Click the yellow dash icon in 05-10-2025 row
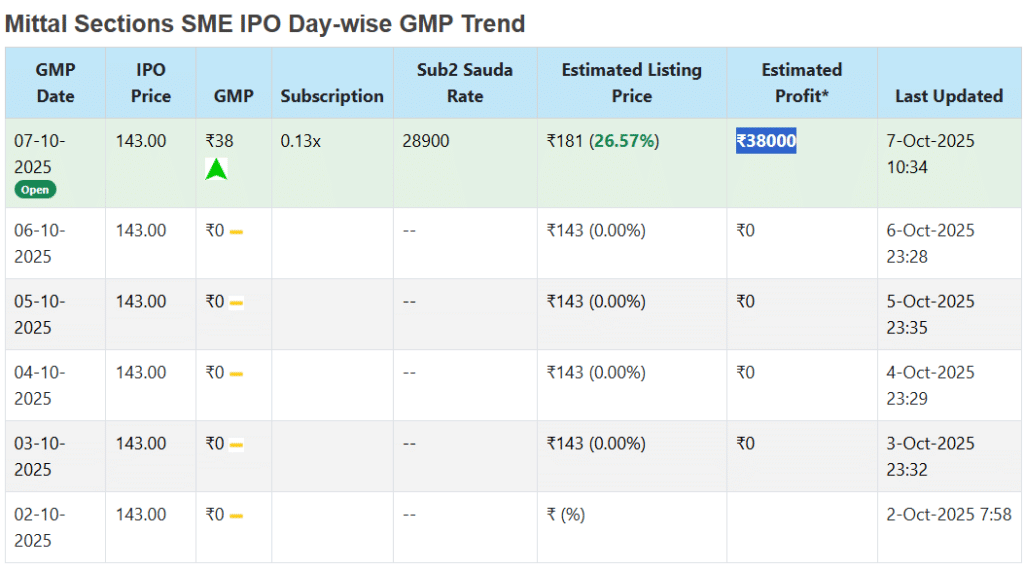Viewport: 1024px width, 571px height. coord(236,303)
